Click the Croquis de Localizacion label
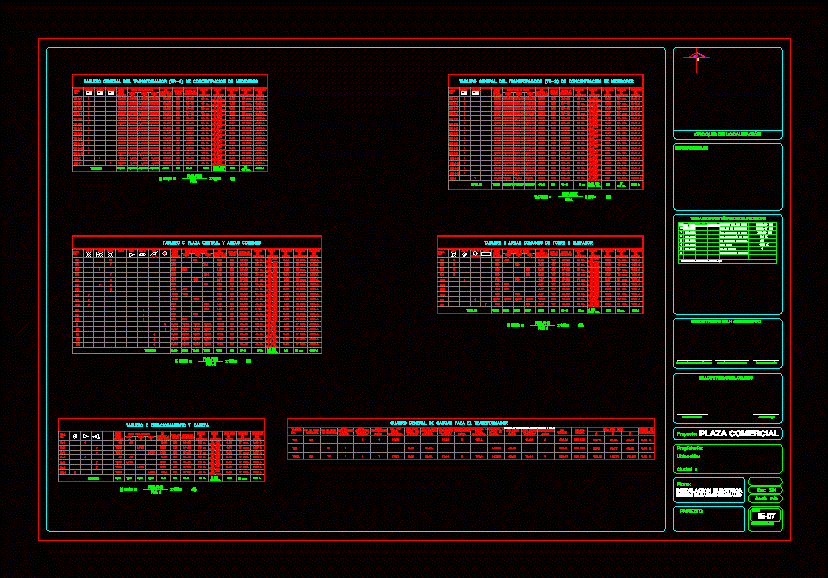This screenshot has width=828, height=578. click(727, 133)
